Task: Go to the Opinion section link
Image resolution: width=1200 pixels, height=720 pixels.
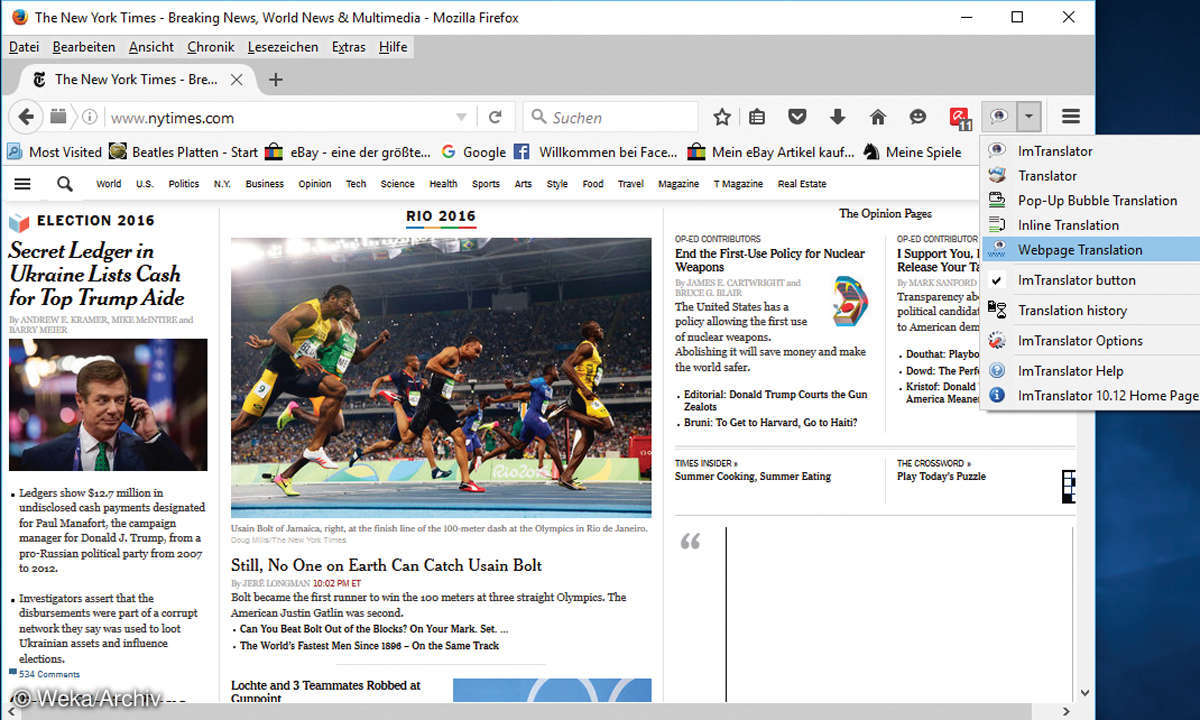Action: point(315,184)
